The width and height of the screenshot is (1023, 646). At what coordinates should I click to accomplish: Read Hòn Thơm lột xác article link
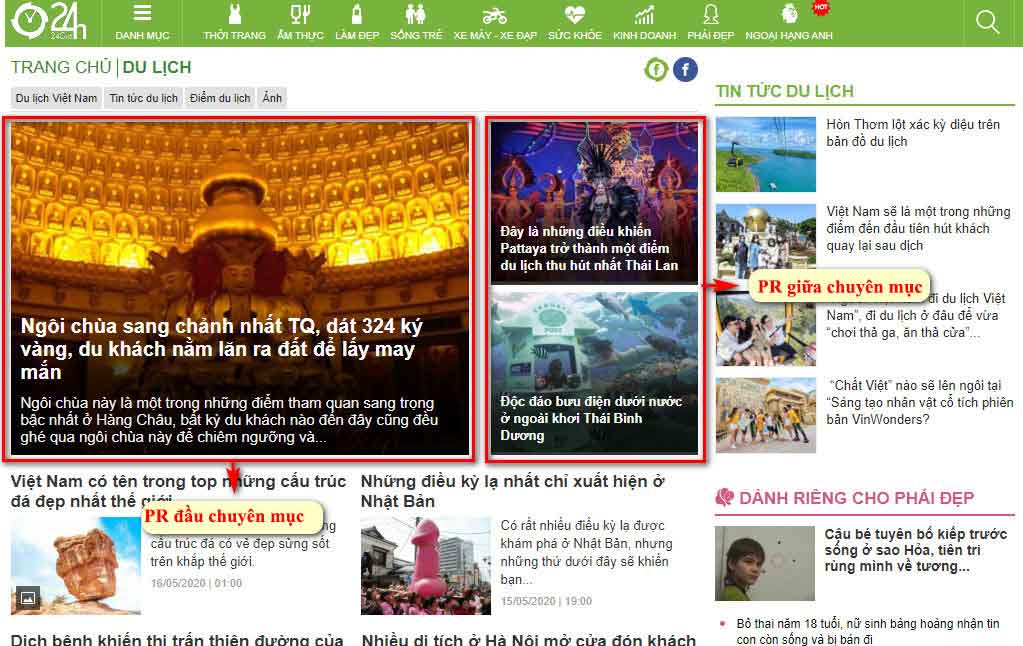coord(912,133)
